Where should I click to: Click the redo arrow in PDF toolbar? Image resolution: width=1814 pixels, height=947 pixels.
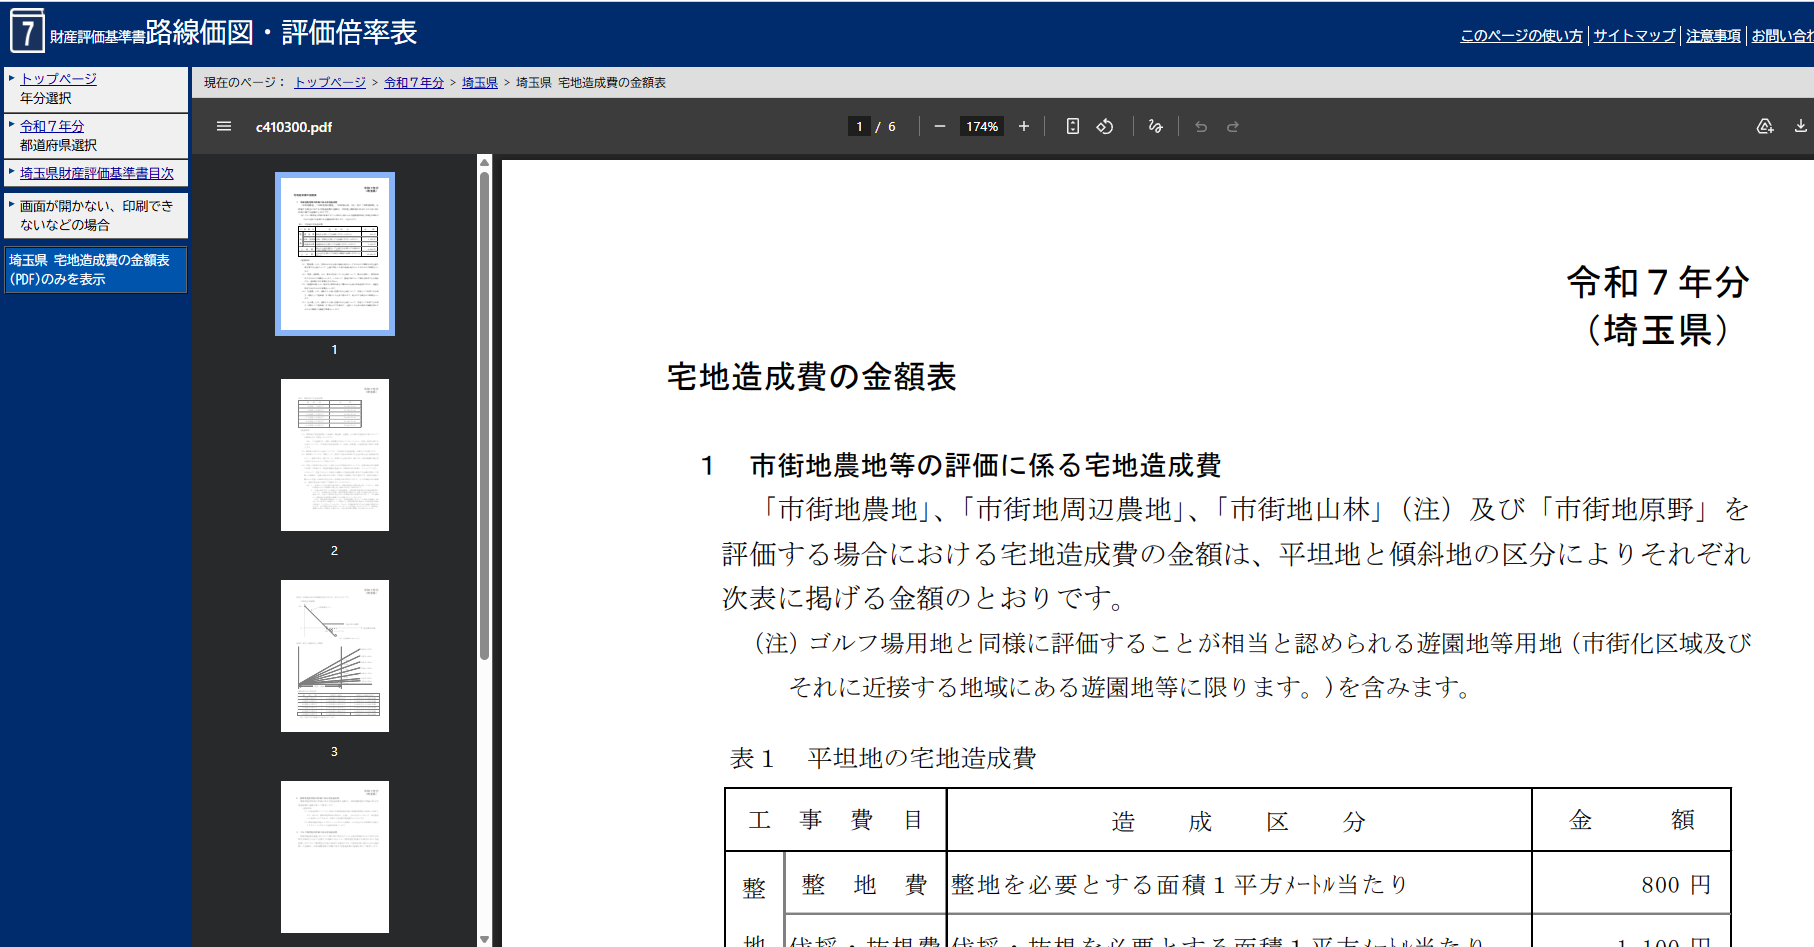click(1233, 127)
